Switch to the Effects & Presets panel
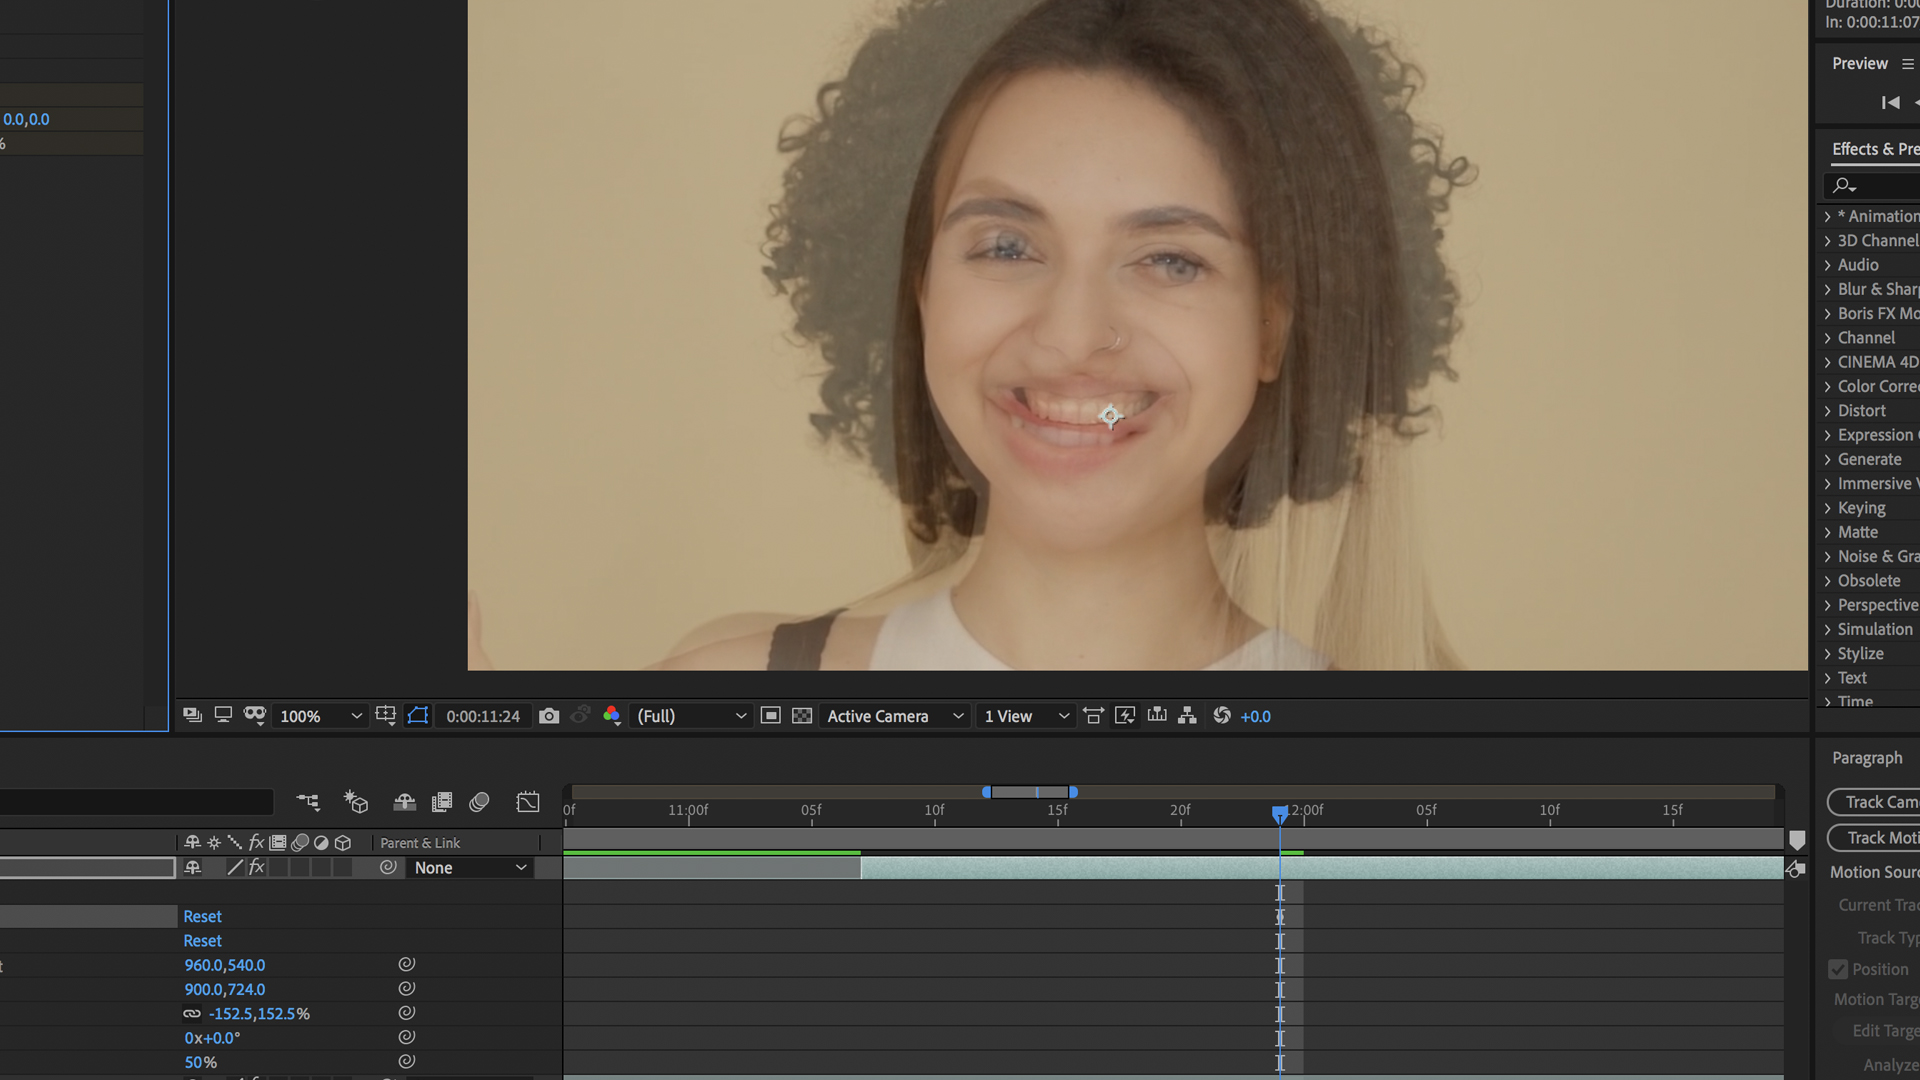The width and height of the screenshot is (1920, 1080). click(x=1875, y=148)
